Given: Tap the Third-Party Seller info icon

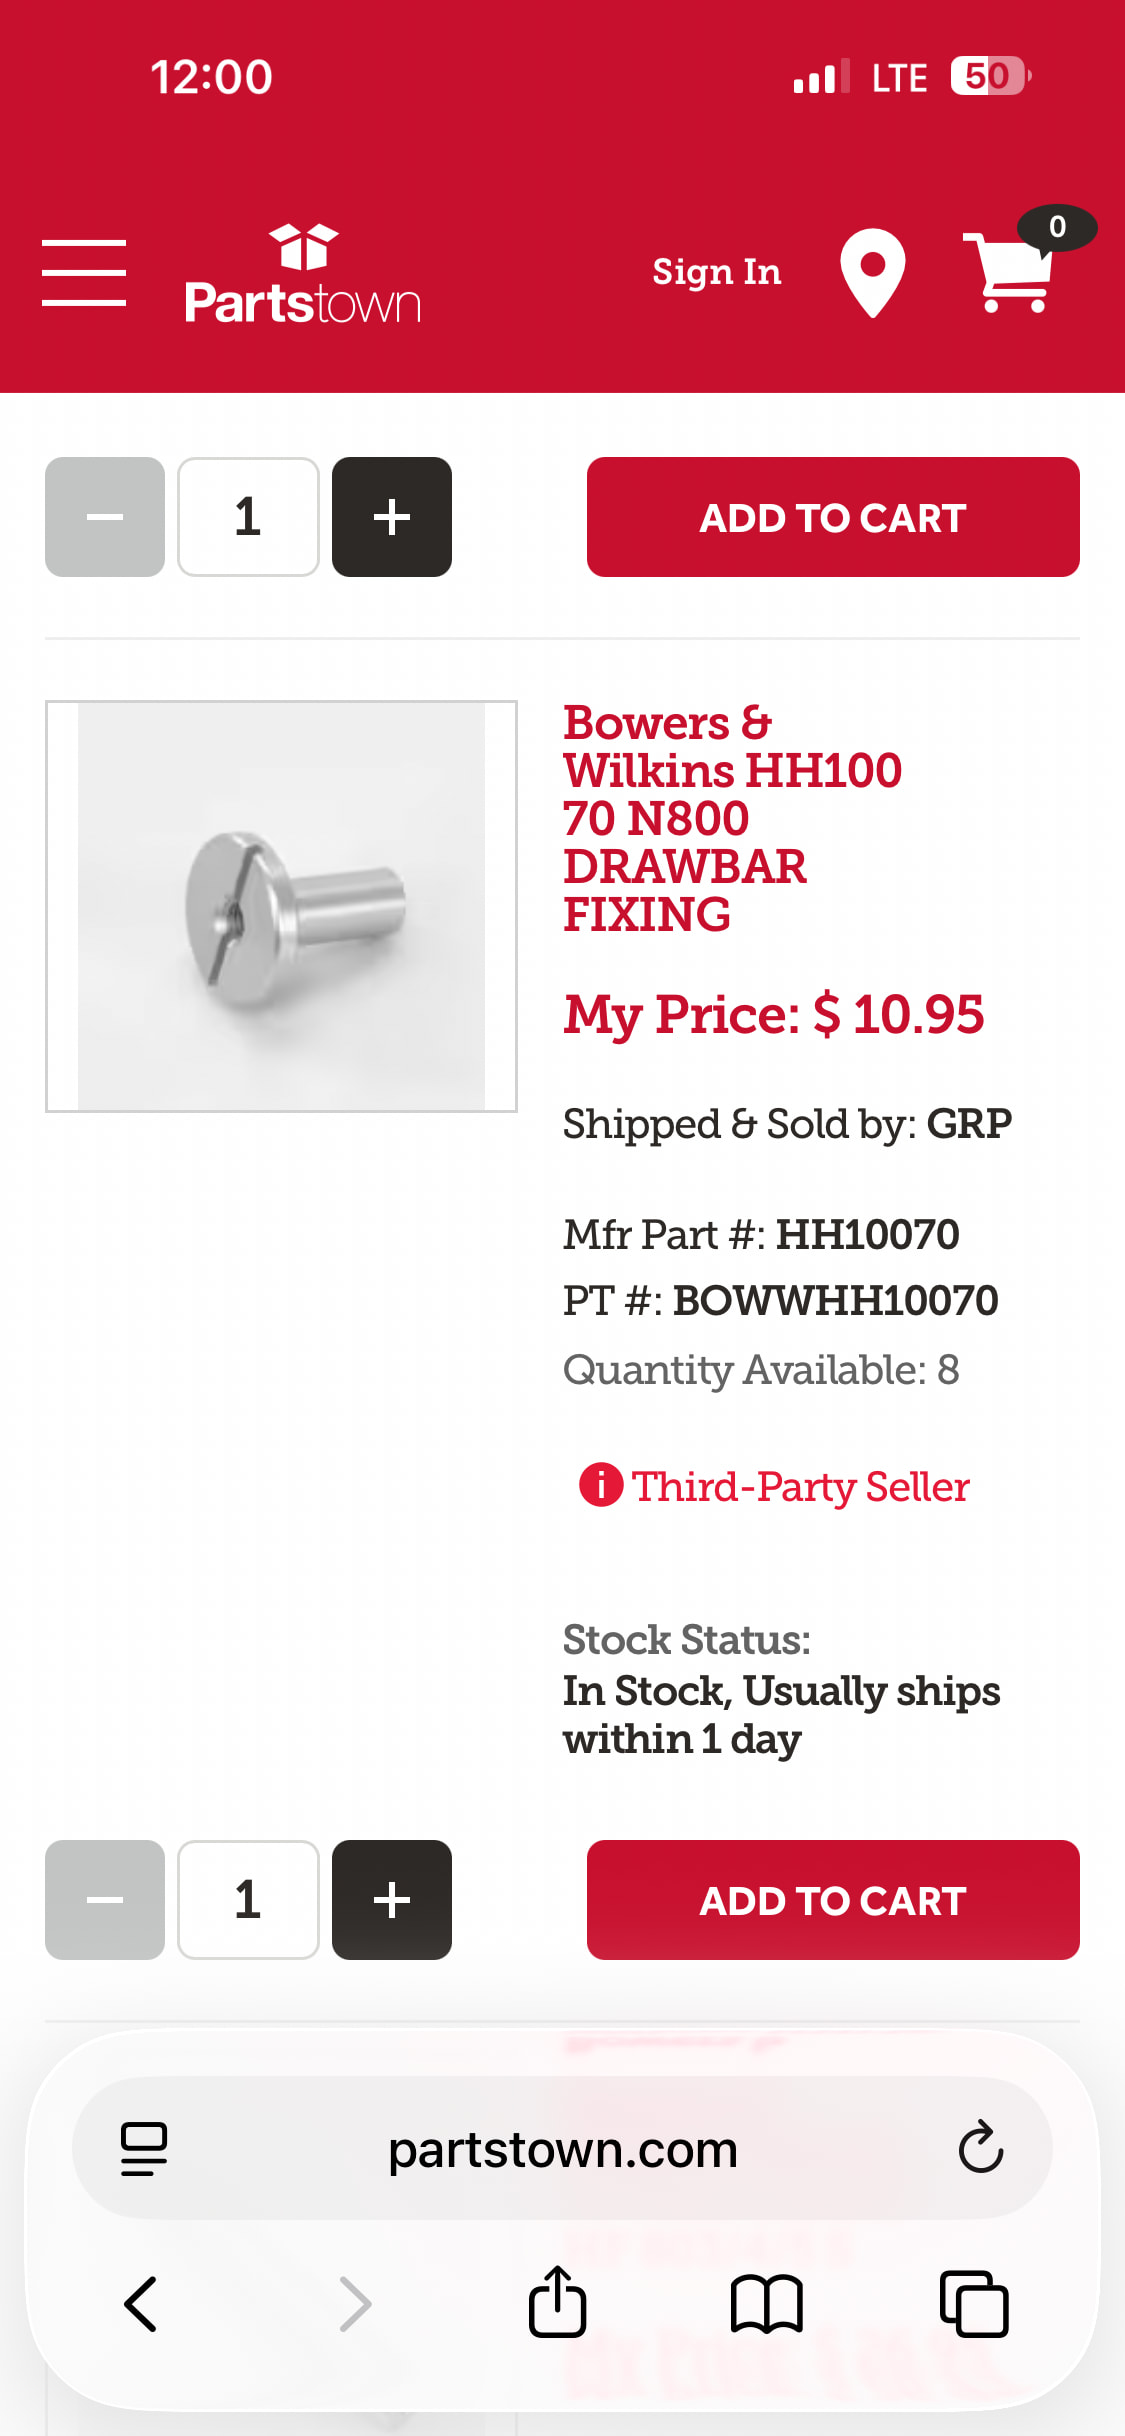Looking at the screenshot, I should click(601, 1485).
